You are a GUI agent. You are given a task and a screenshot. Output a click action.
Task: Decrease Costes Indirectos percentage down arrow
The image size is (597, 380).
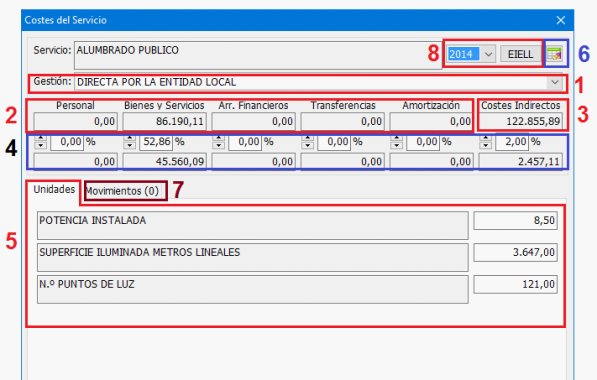coord(485,145)
